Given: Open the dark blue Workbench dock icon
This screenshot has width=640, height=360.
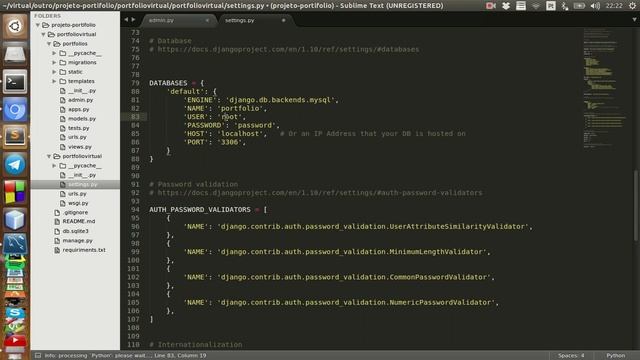Looking at the screenshot, I should 15,244.
